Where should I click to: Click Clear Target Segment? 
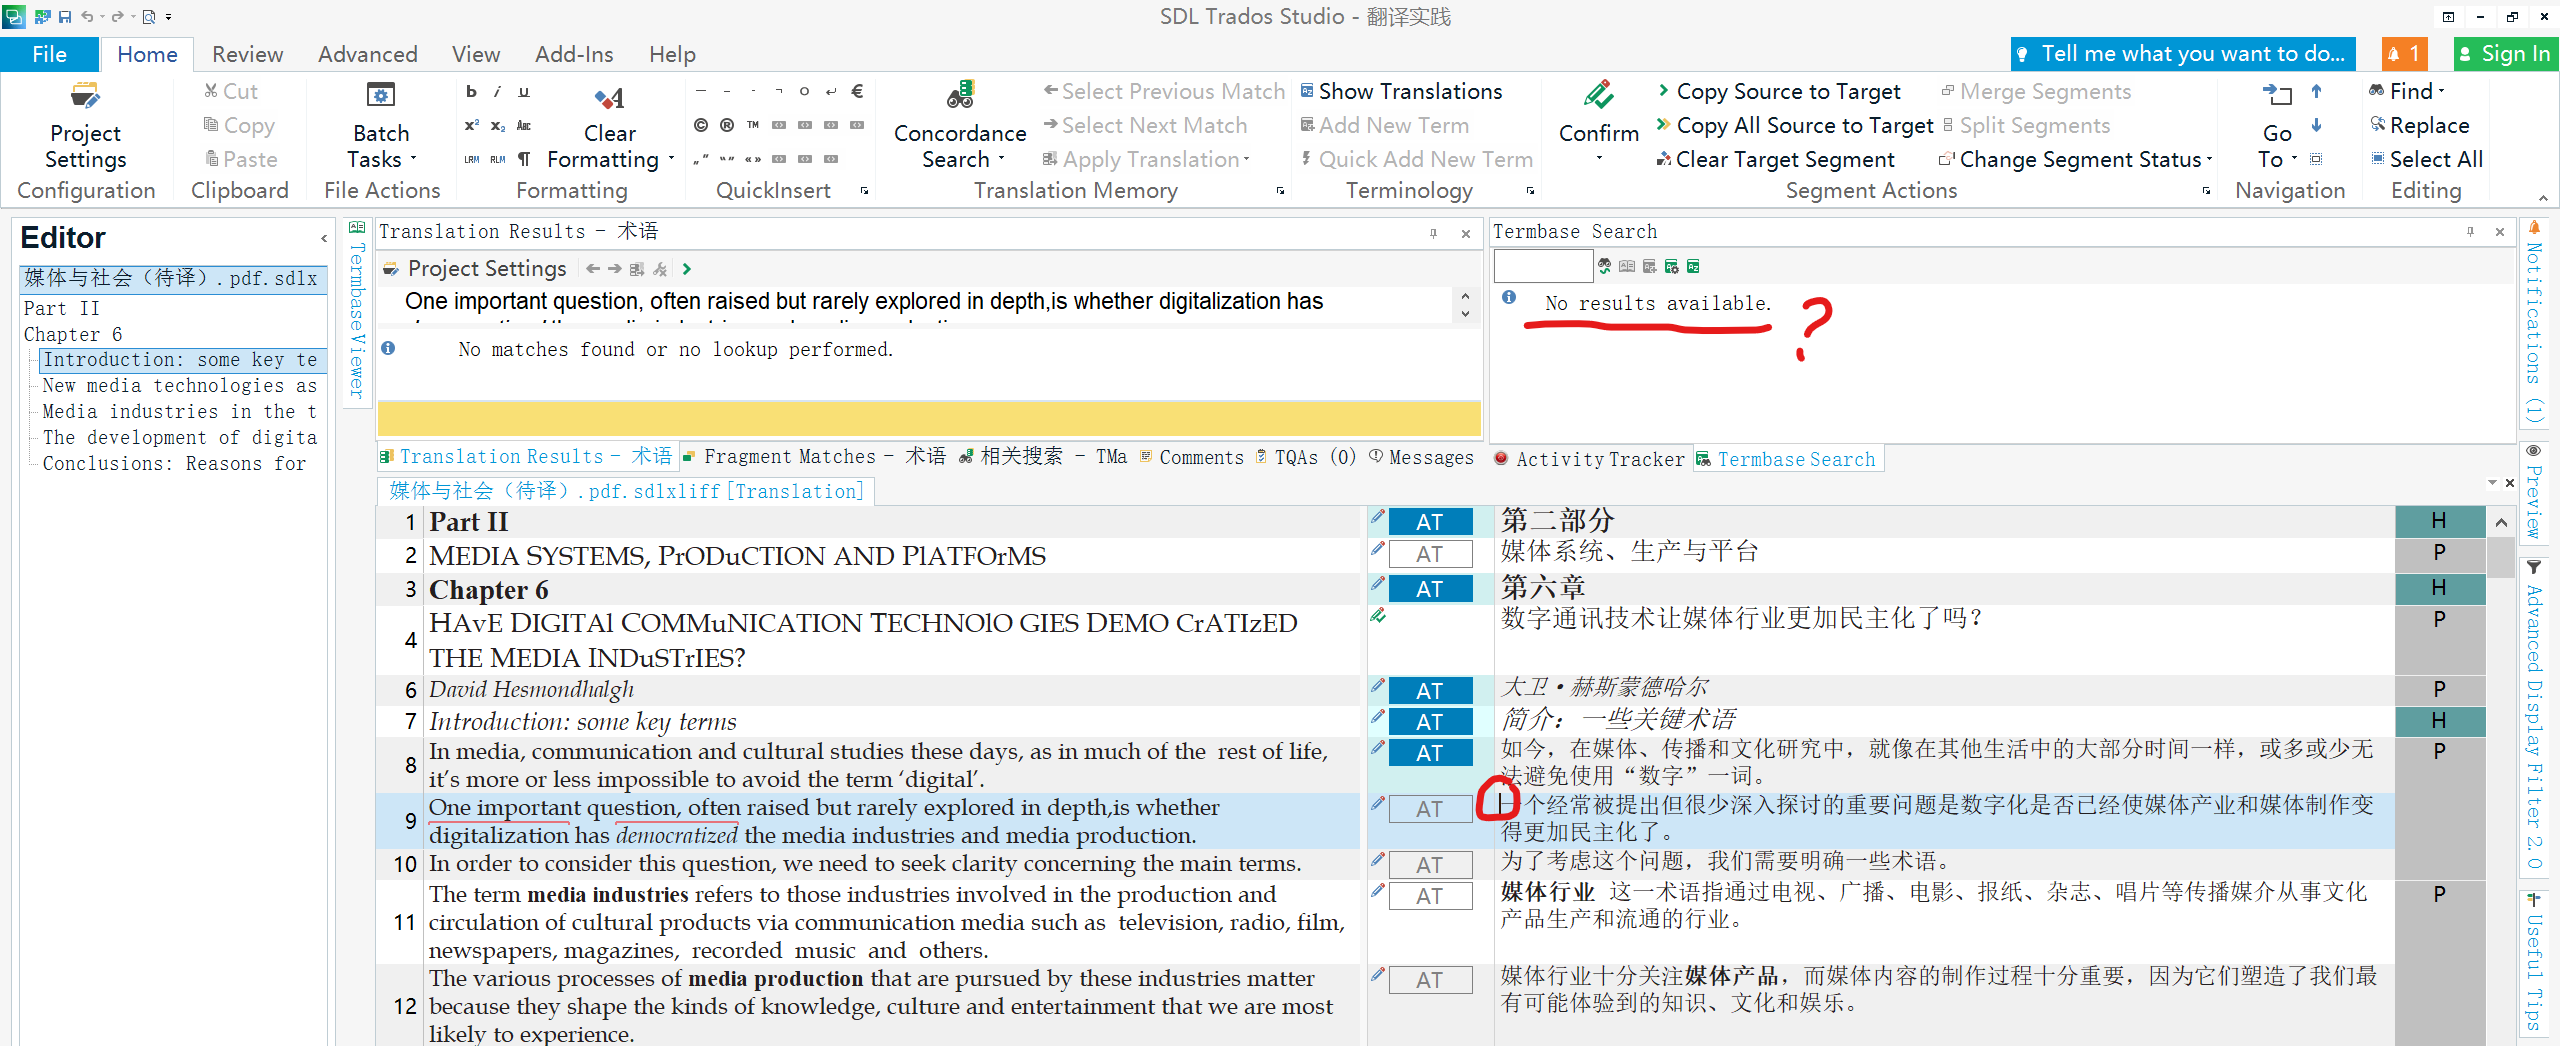coord(1775,160)
